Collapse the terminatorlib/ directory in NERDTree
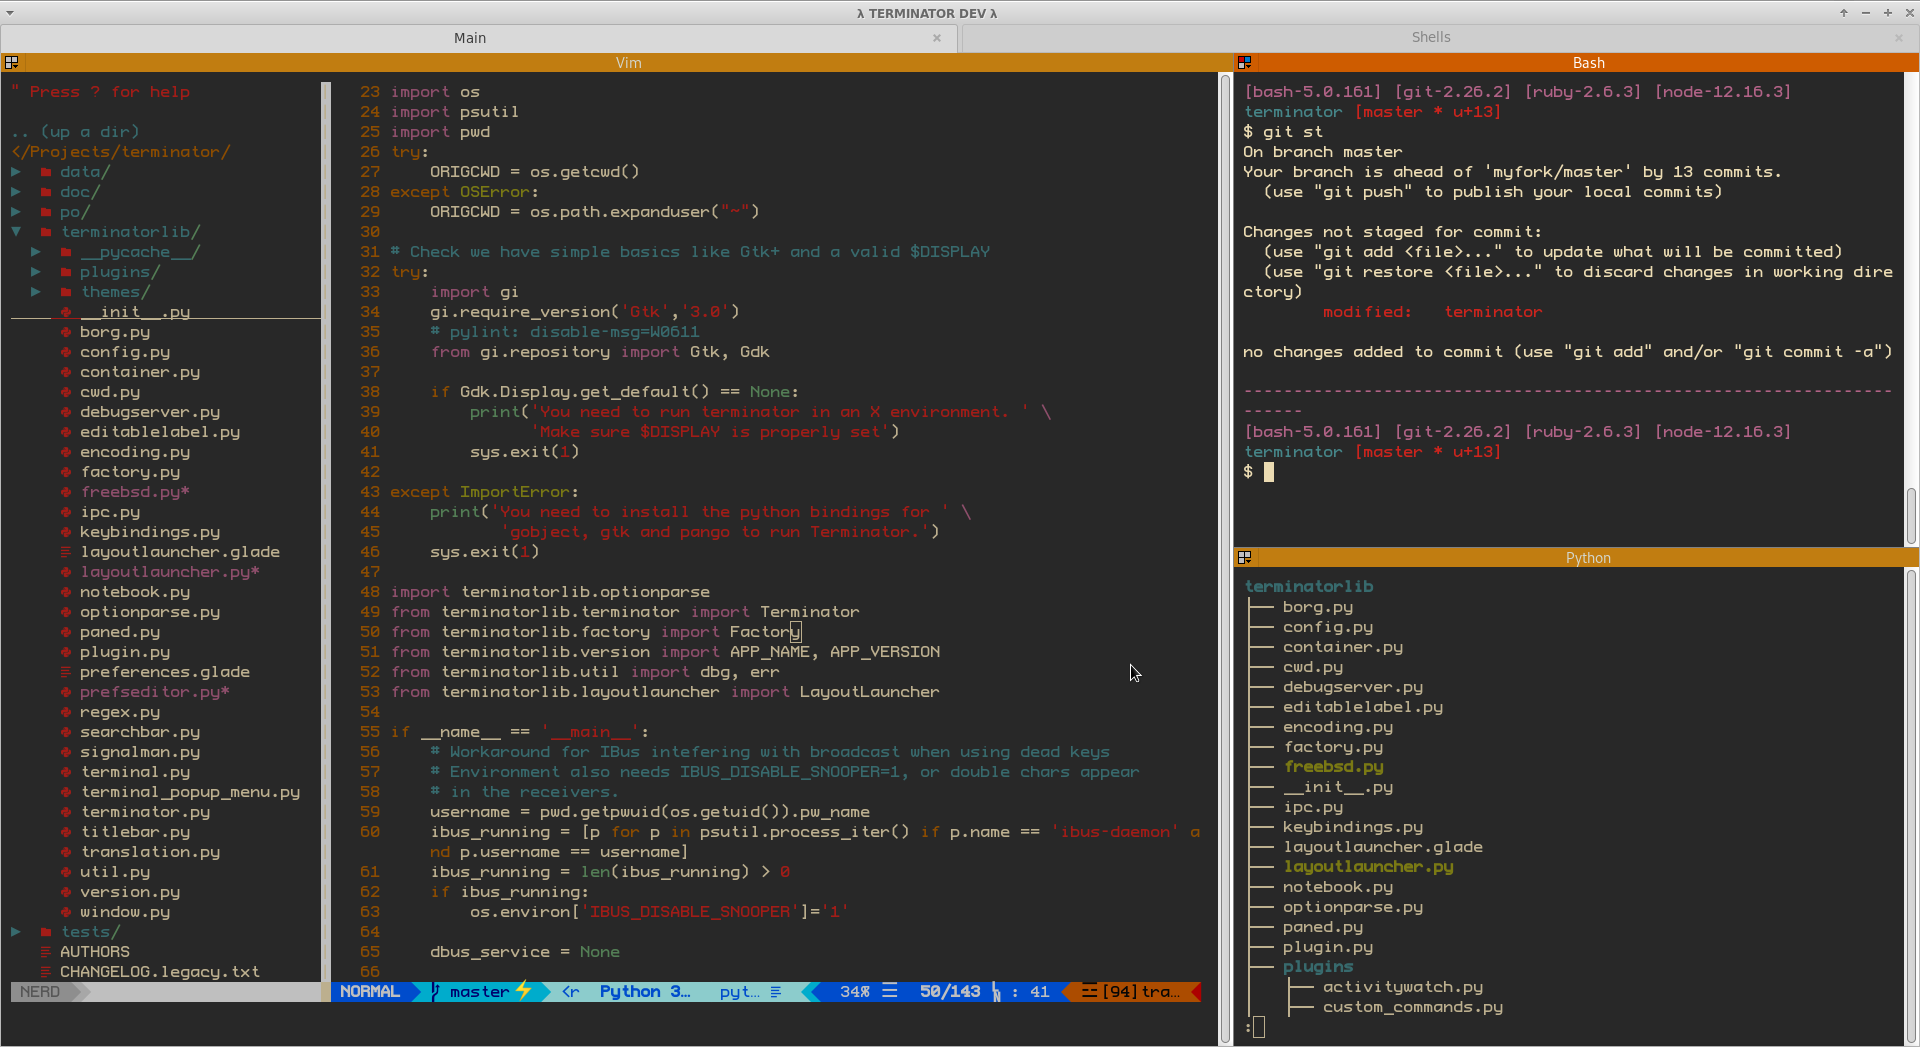This screenshot has width=1920, height=1047. coord(15,231)
